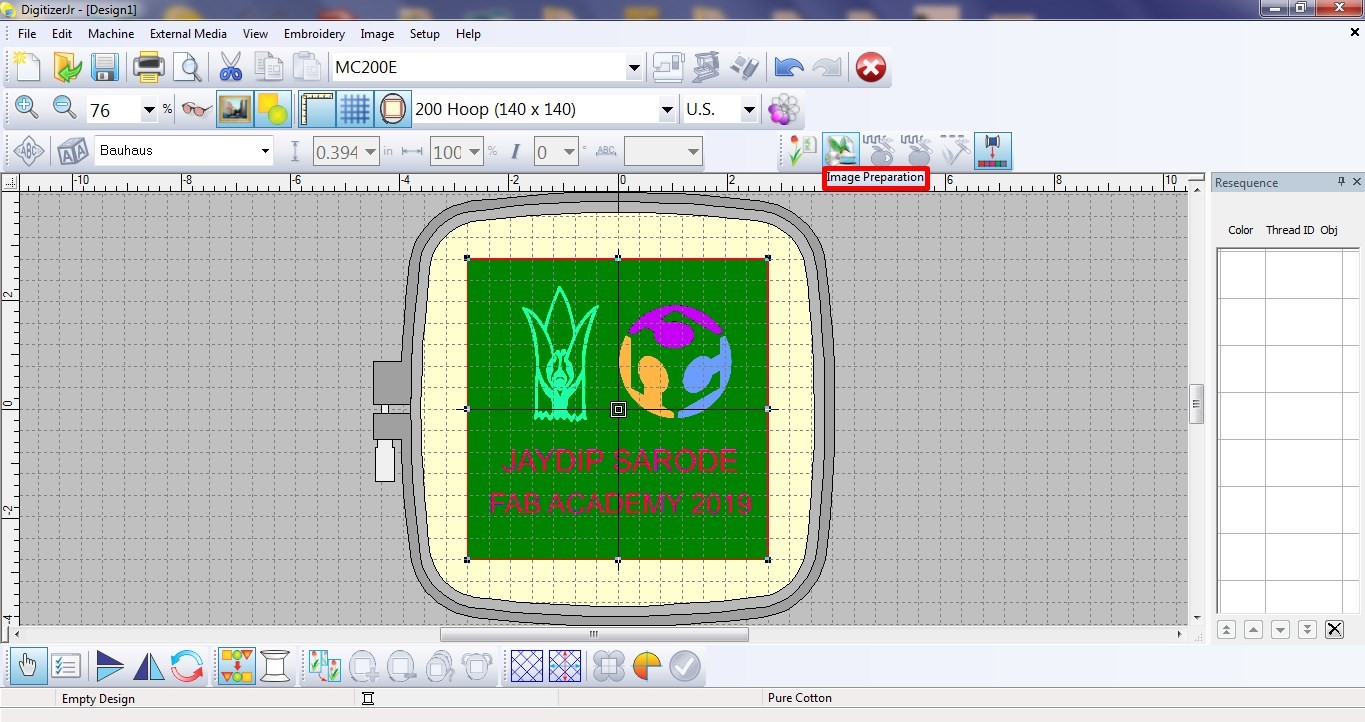Screen dimensions: 1365x722
Task: Click the horizontal scrollbar thumb below the canvas
Action: point(594,634)
